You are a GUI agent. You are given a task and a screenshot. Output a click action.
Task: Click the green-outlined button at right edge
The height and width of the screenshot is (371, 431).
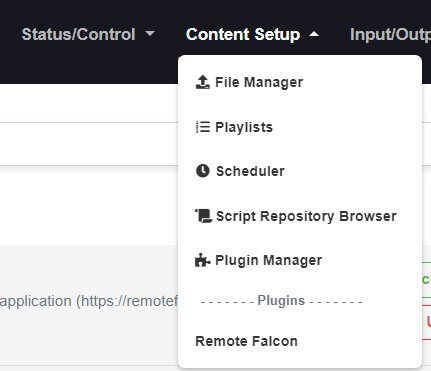coord(426,280)
